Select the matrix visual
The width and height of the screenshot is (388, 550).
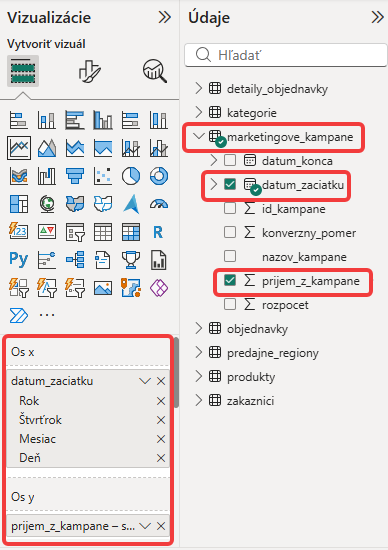coord(131,232)
